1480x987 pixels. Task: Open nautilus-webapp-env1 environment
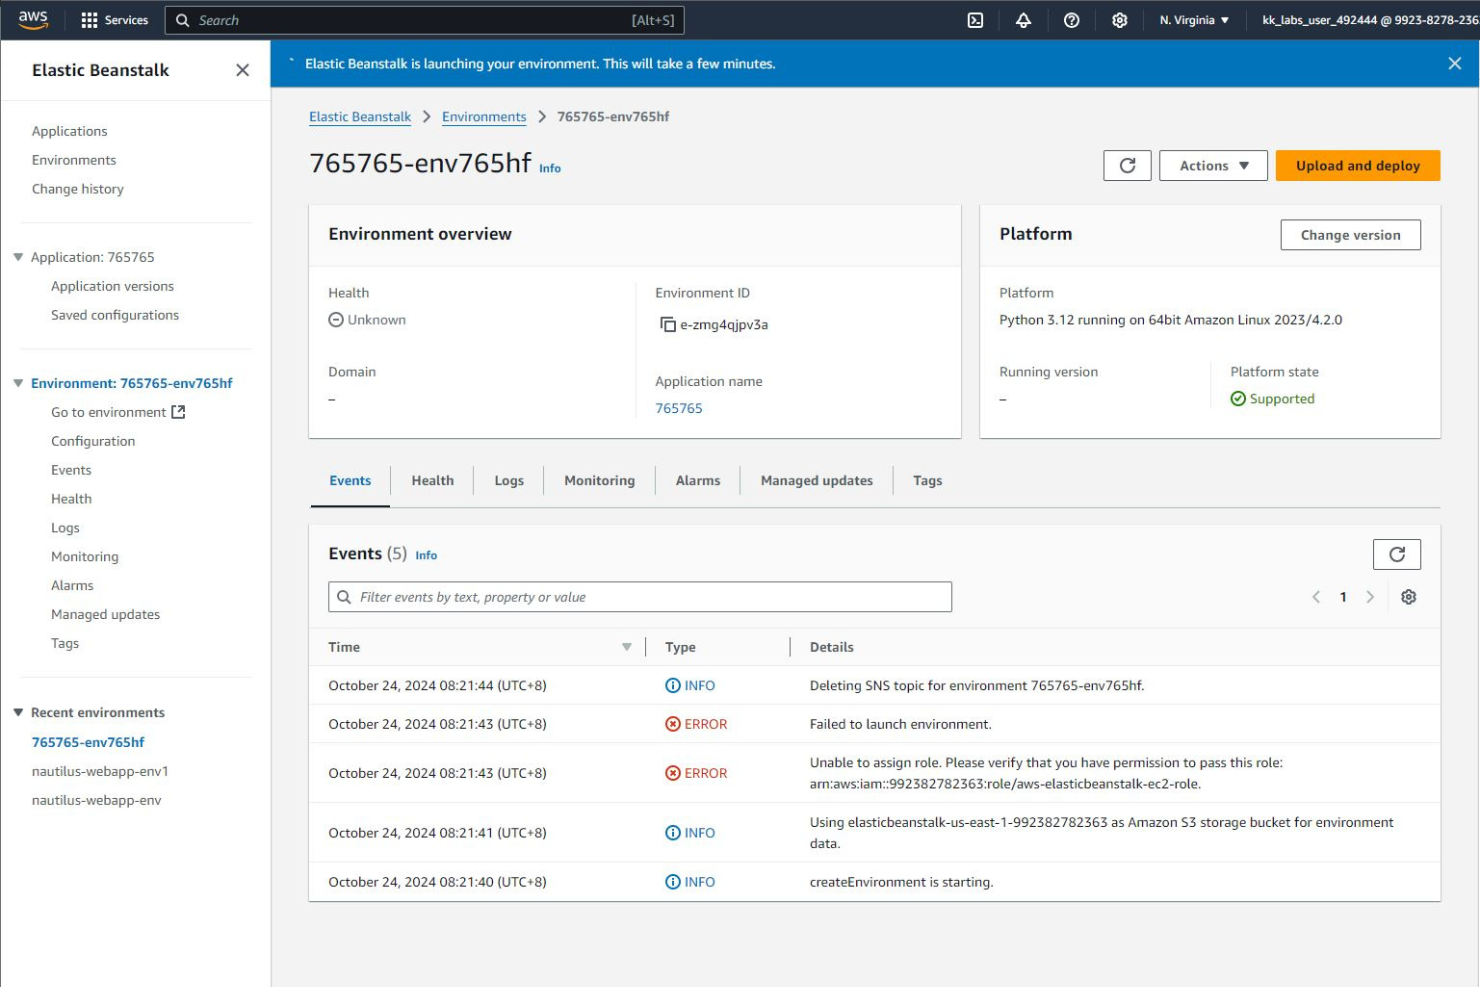pyautogui.click(x=100, y=771)
